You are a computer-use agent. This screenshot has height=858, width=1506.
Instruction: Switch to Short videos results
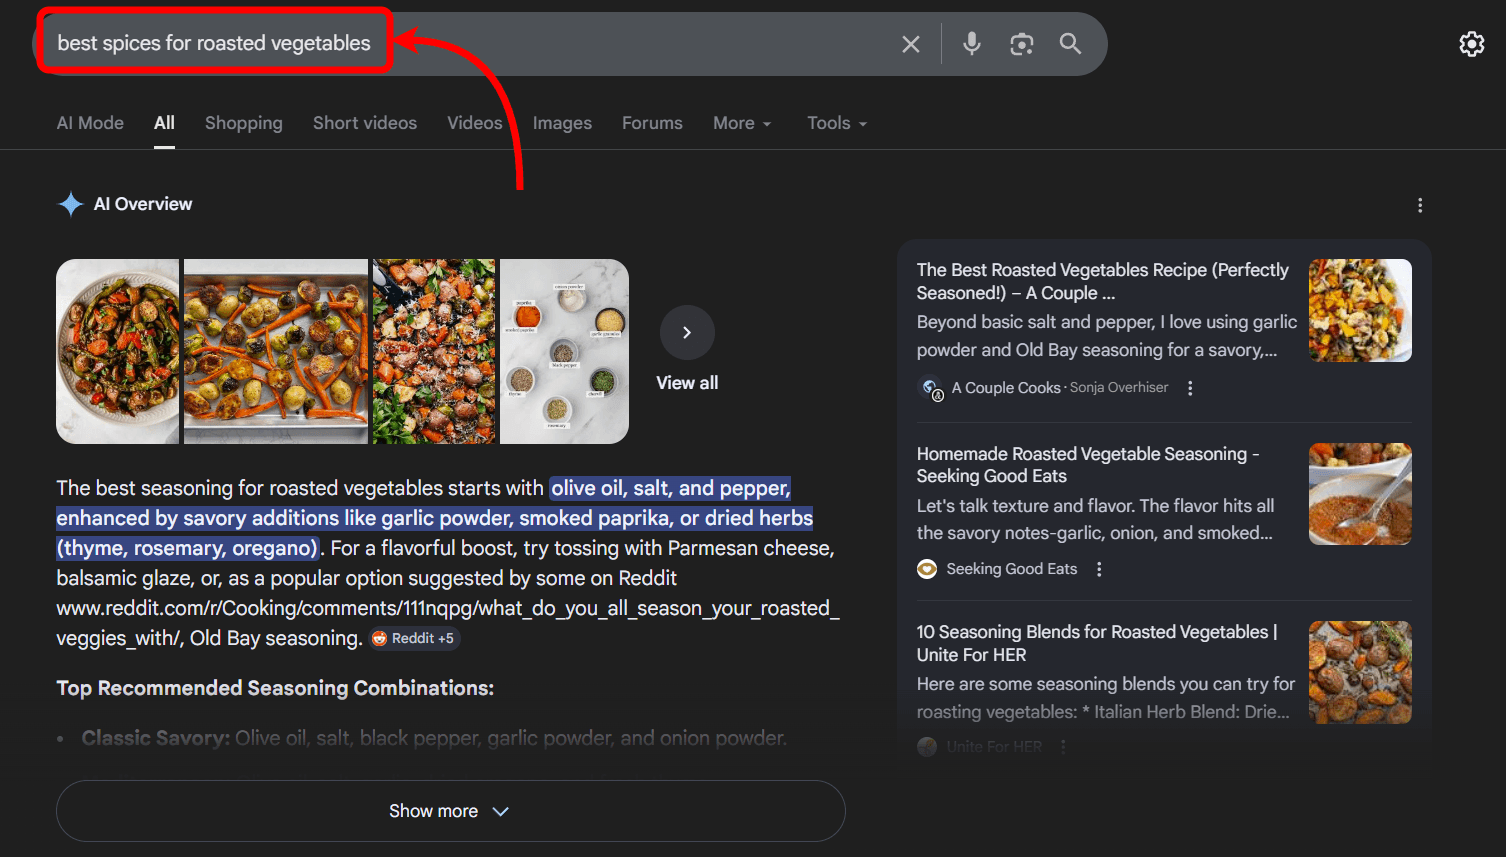[x=364, y=122]
